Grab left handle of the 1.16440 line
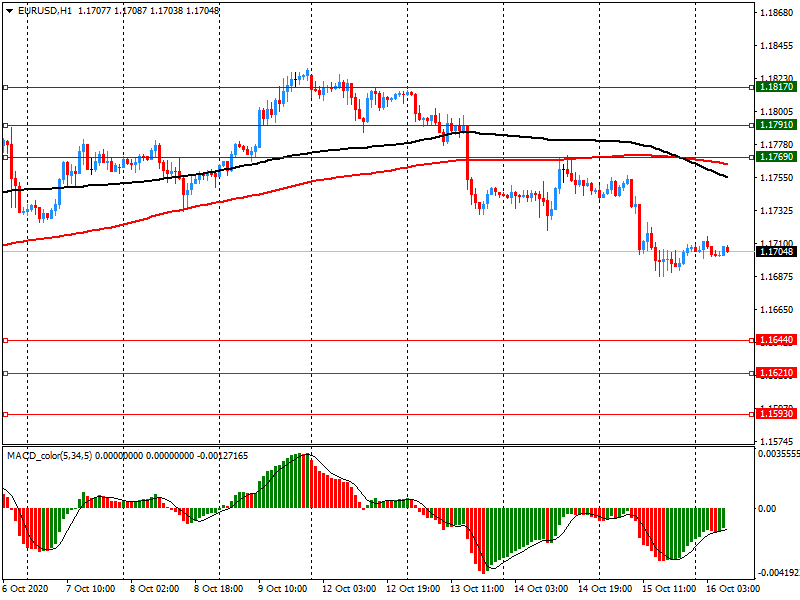Image resolution: width=800 pixels, height=600 pixels. click(6, 340)
